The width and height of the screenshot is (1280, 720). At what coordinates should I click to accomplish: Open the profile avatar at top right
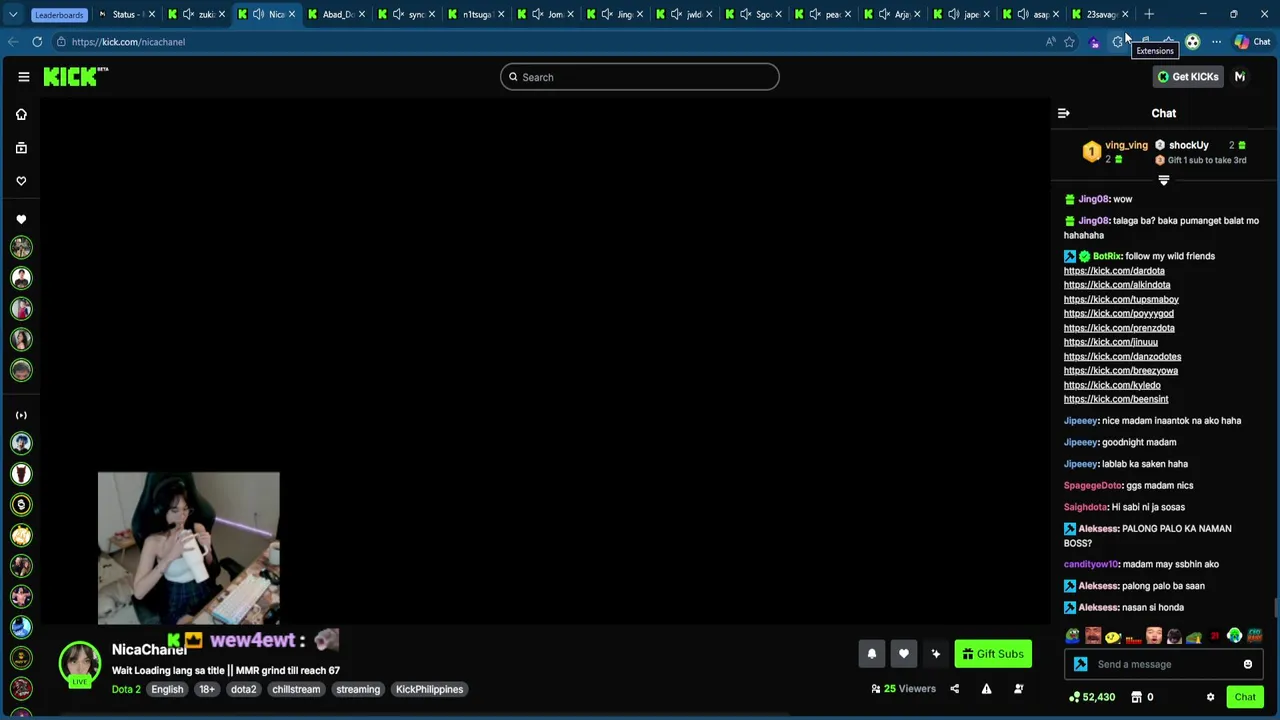1240,77
